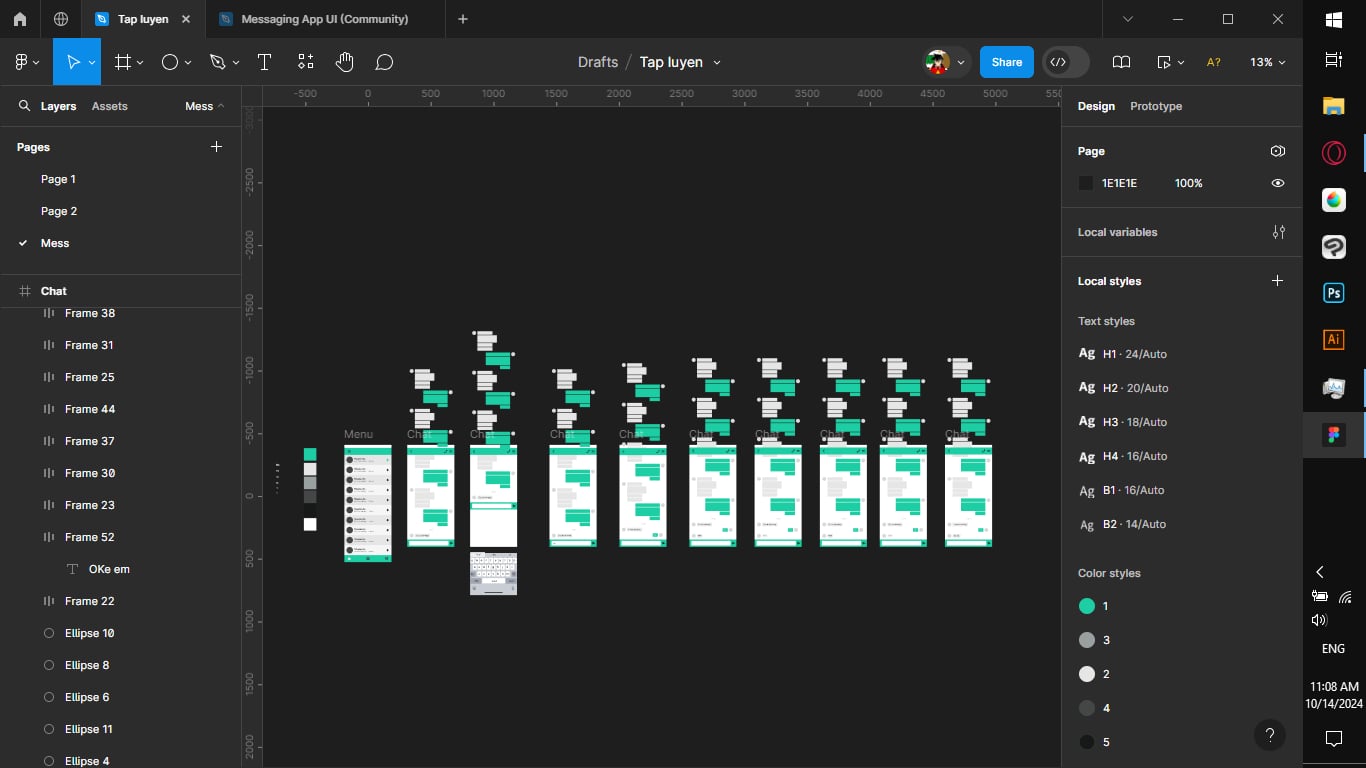Select the Ellipse shape tool
This screenshot has width=1366, height=768.
170,62
